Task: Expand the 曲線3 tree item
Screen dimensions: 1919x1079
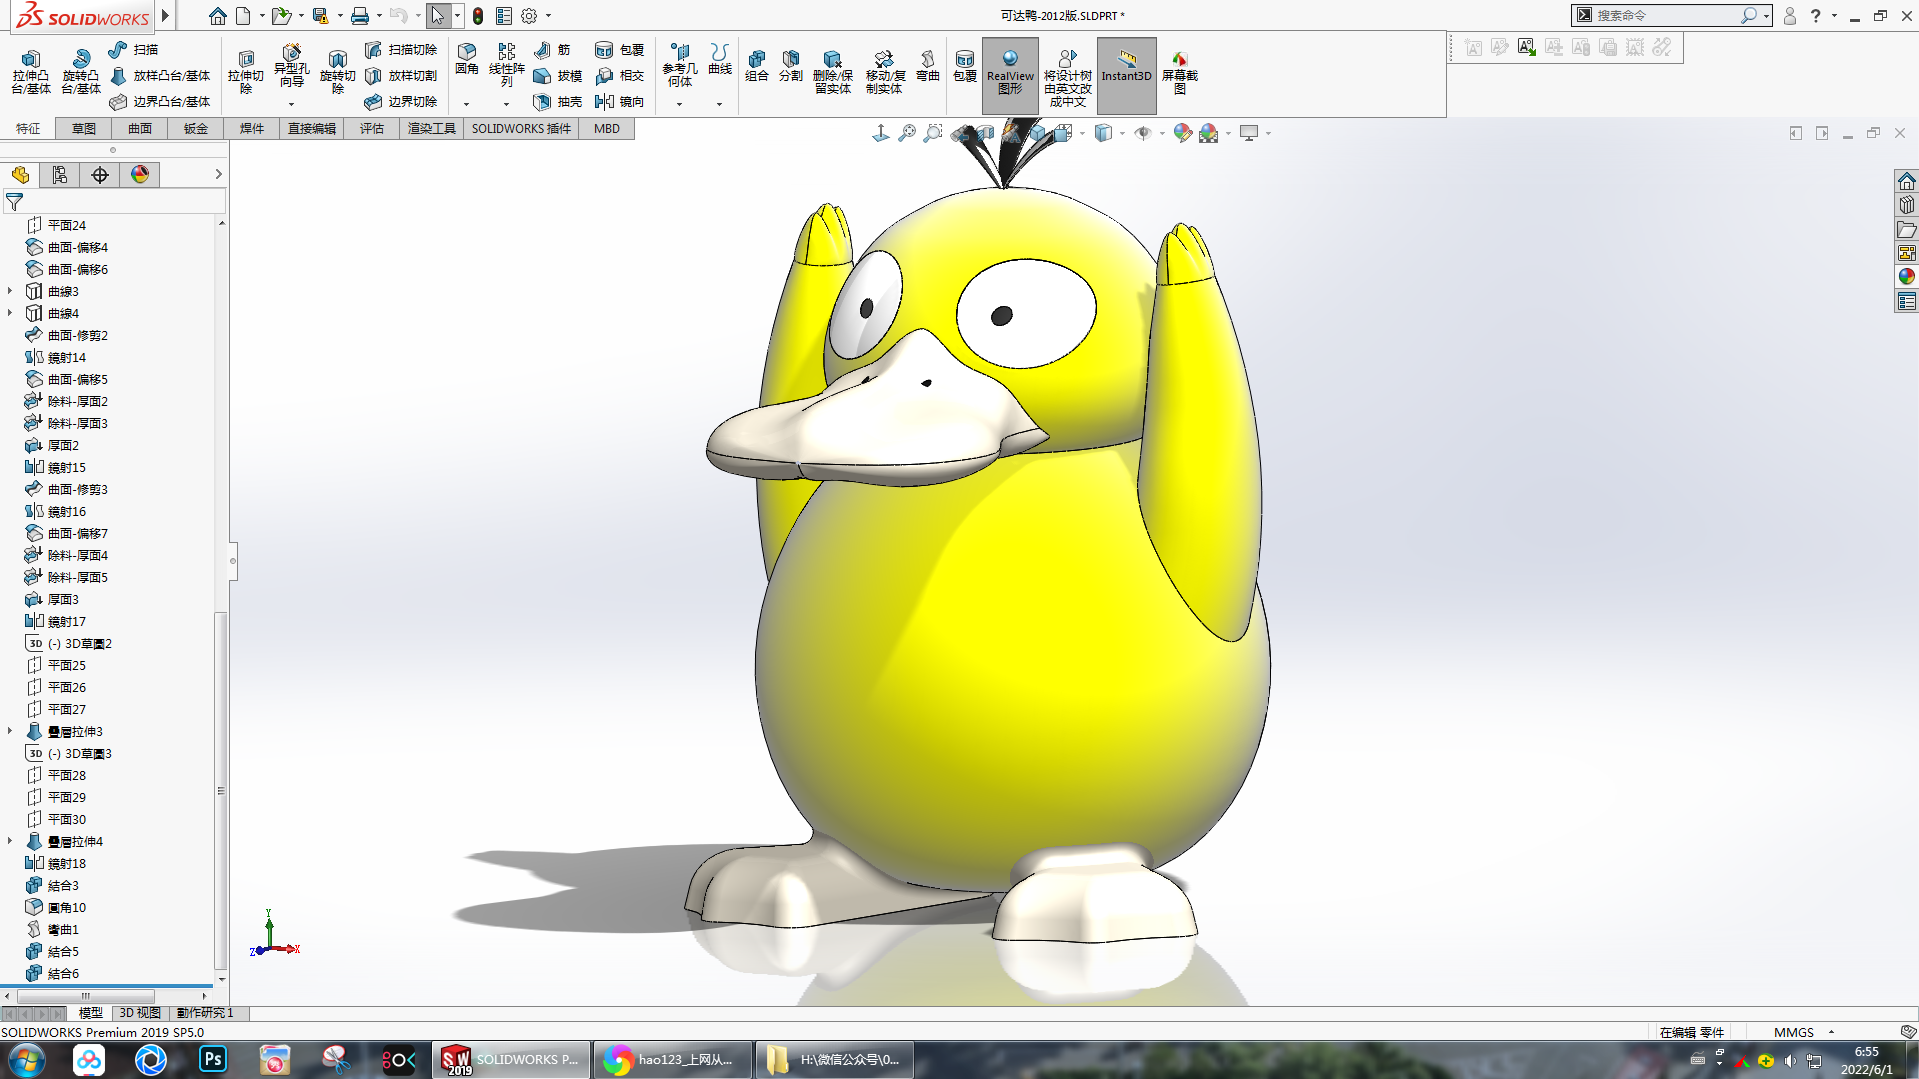Action: pos(10,291)
